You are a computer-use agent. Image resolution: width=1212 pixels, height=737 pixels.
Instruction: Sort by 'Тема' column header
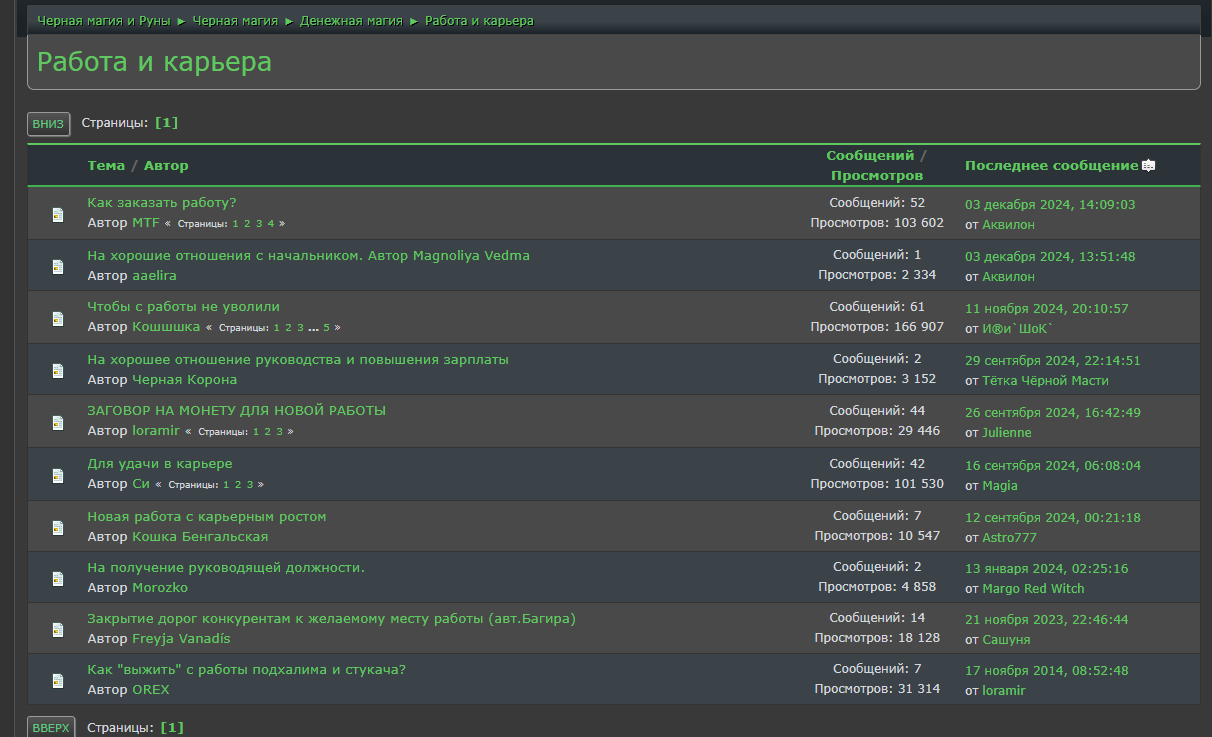click(106, 166)
